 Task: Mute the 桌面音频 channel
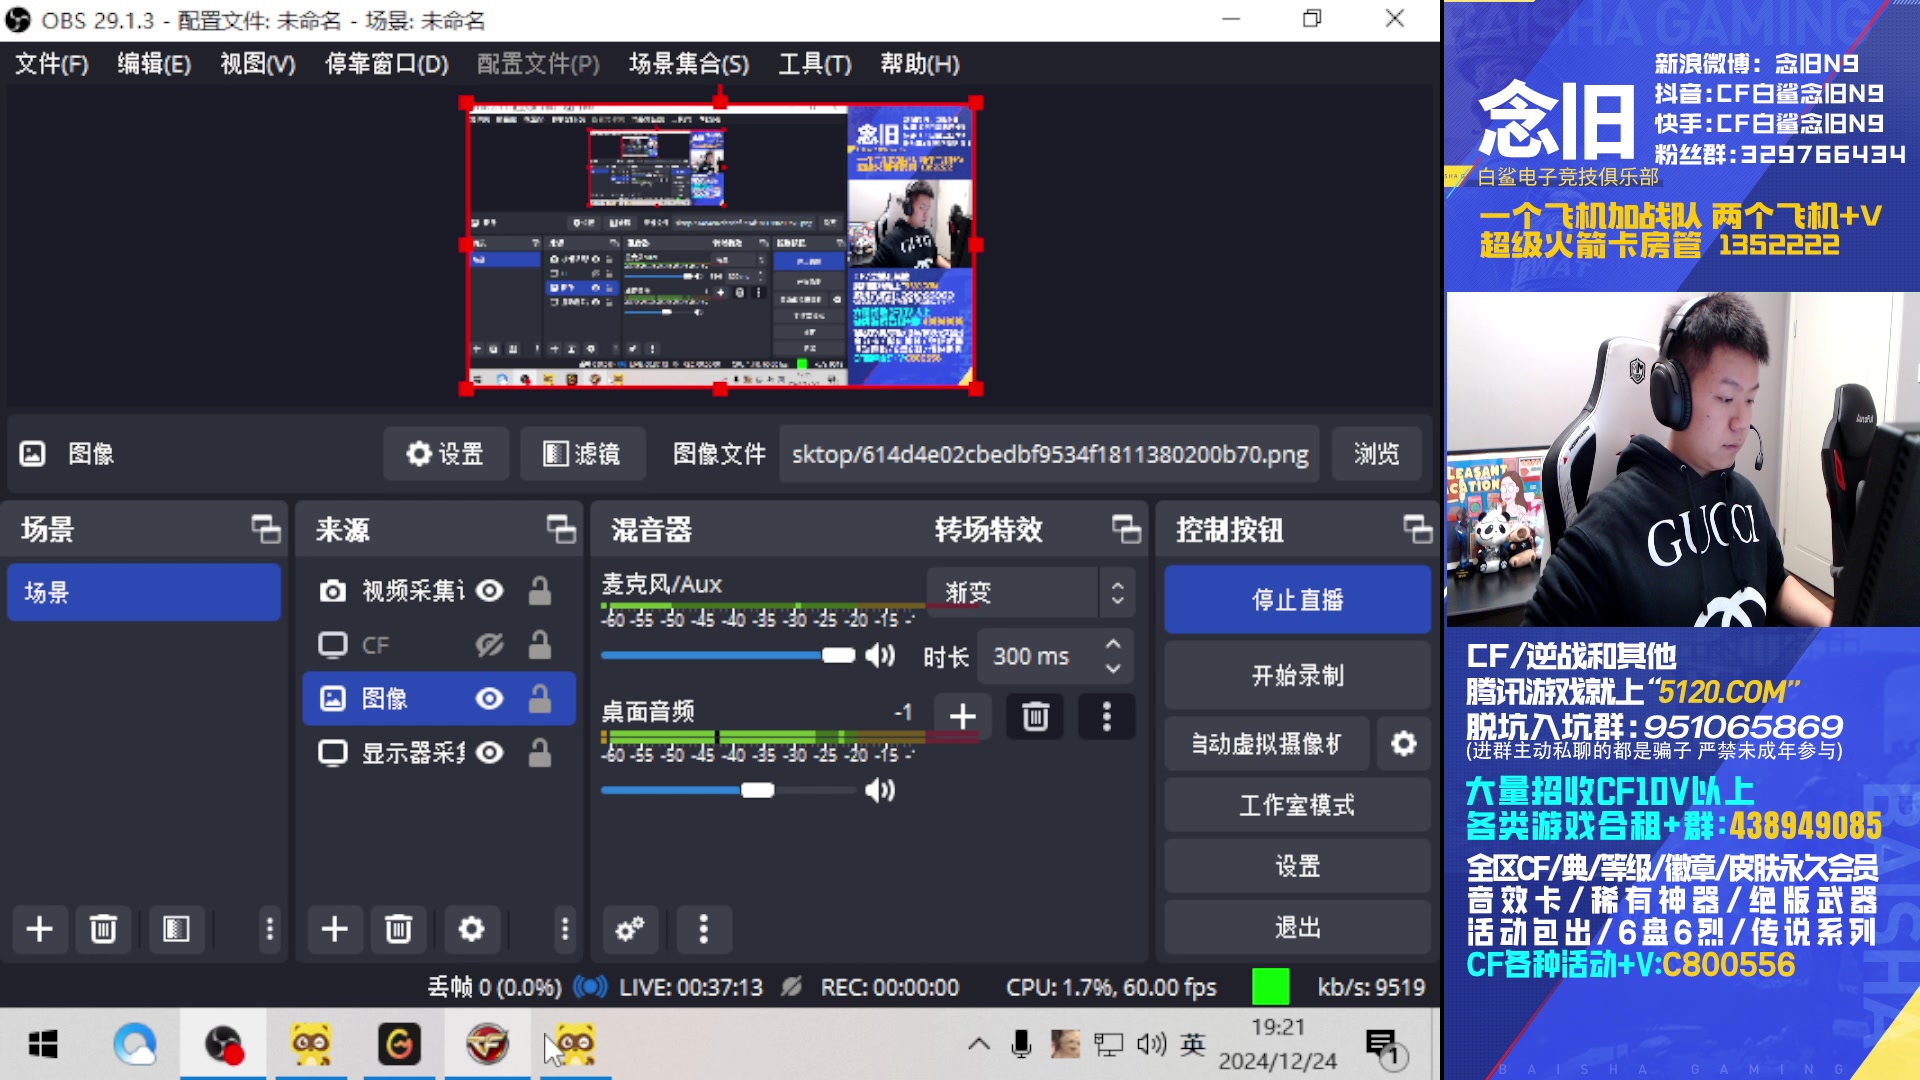[880, 790]
